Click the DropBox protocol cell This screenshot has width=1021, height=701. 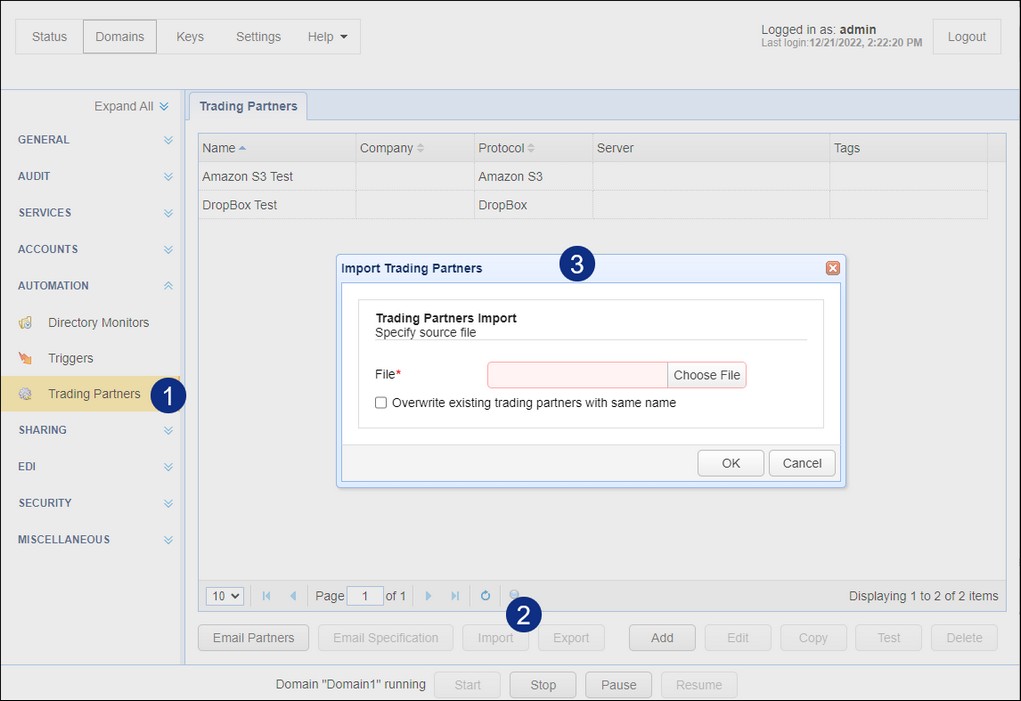(533, 205)
